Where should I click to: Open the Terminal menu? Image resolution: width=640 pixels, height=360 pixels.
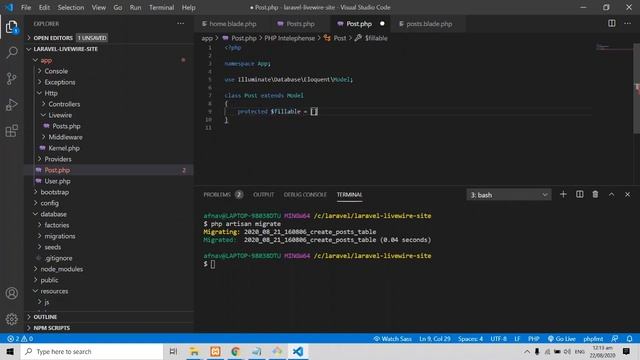point(161,7)
